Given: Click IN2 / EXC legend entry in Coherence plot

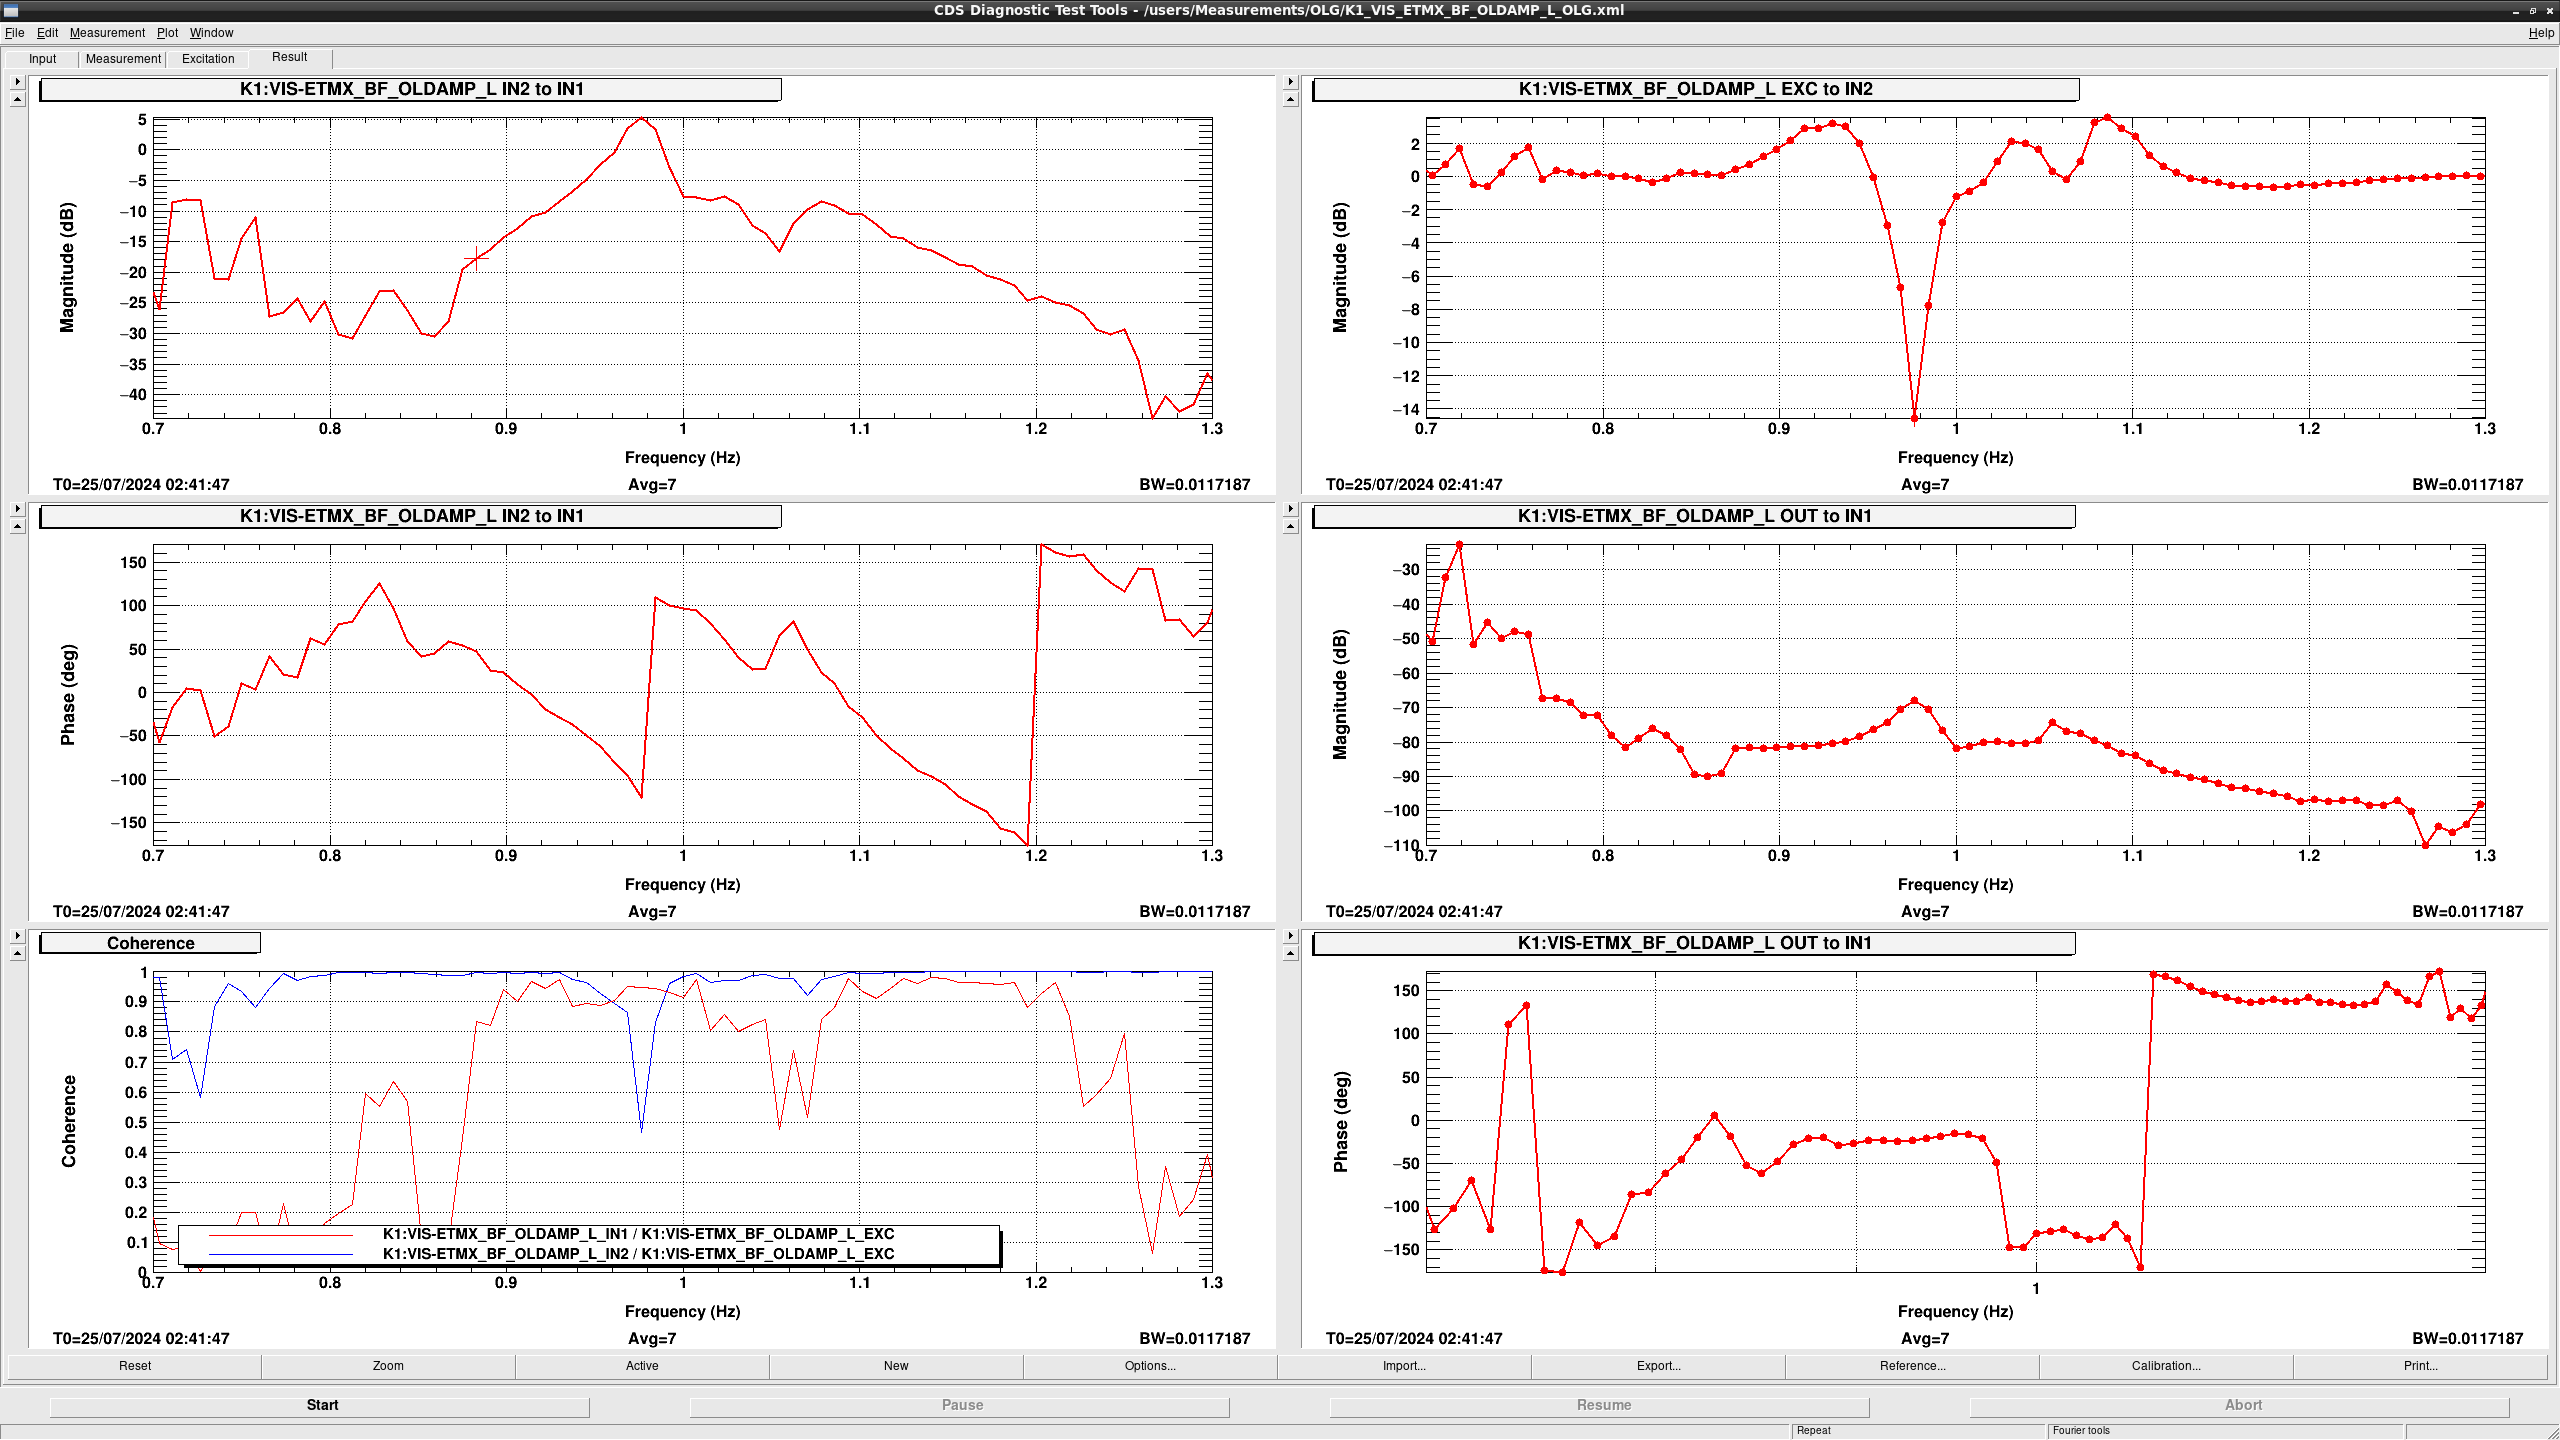Looking at the screenshot, I should pos(638,1254).
